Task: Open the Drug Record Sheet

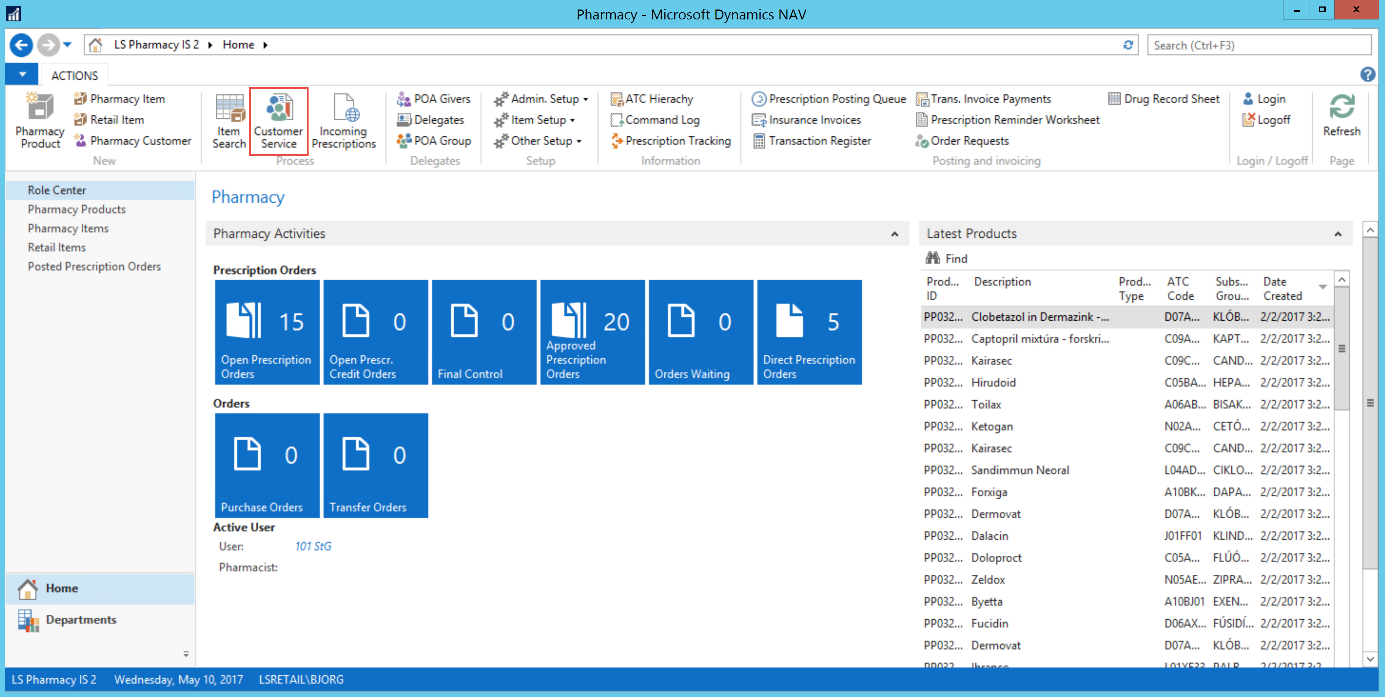Action: [x=1165, y=99]
